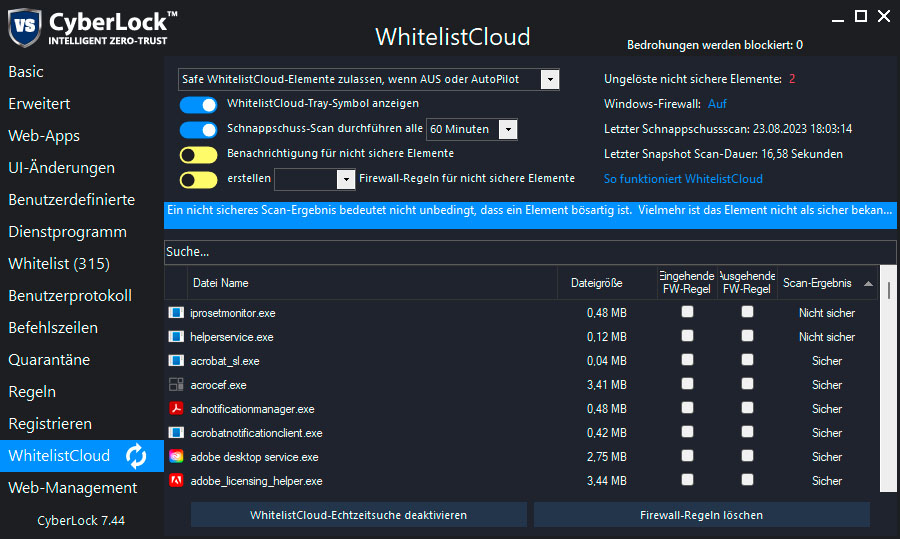
Task: Check Ausgehende FW-Regel for helperservice.exe
Action: [747, 336]
